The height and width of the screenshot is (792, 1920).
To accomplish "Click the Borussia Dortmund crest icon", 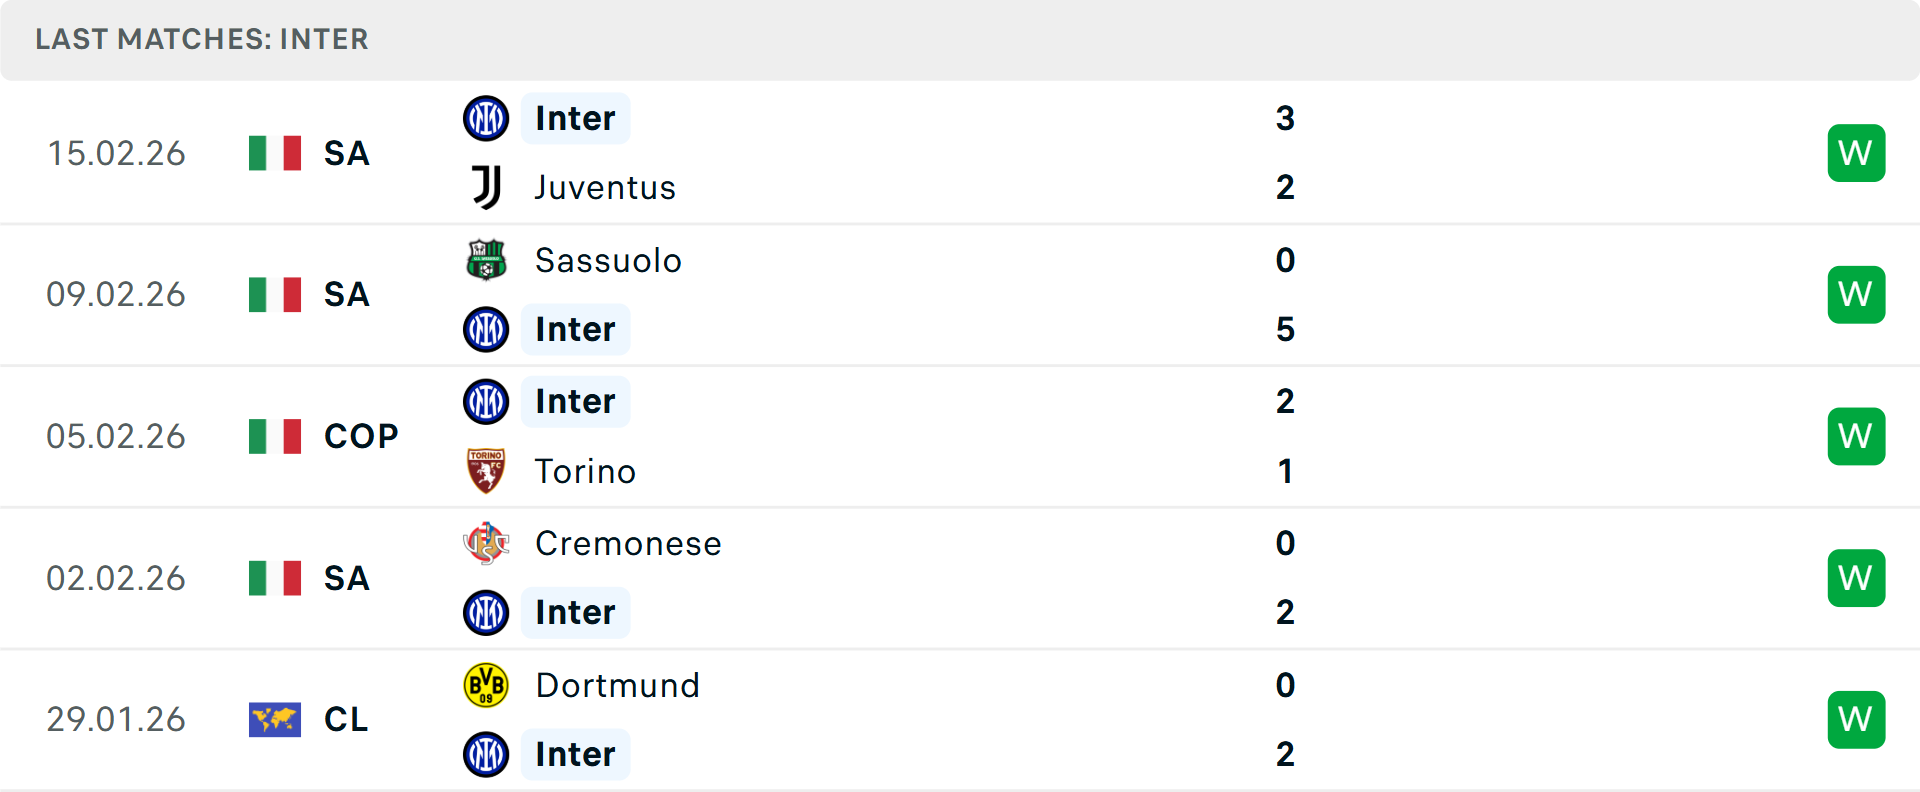I will tap(487, 685).
